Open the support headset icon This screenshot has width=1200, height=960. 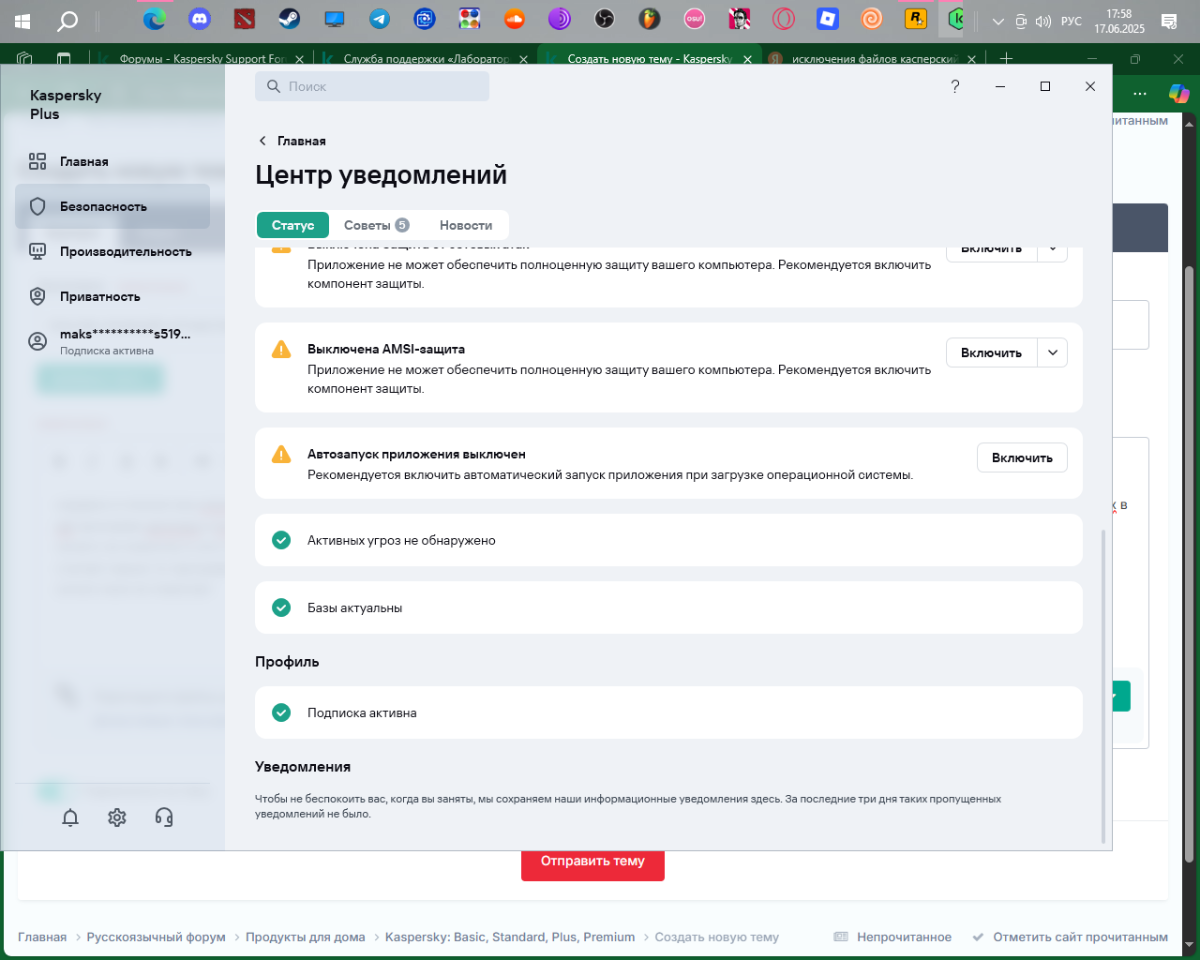pyautogui.click(x=165, y=817)
